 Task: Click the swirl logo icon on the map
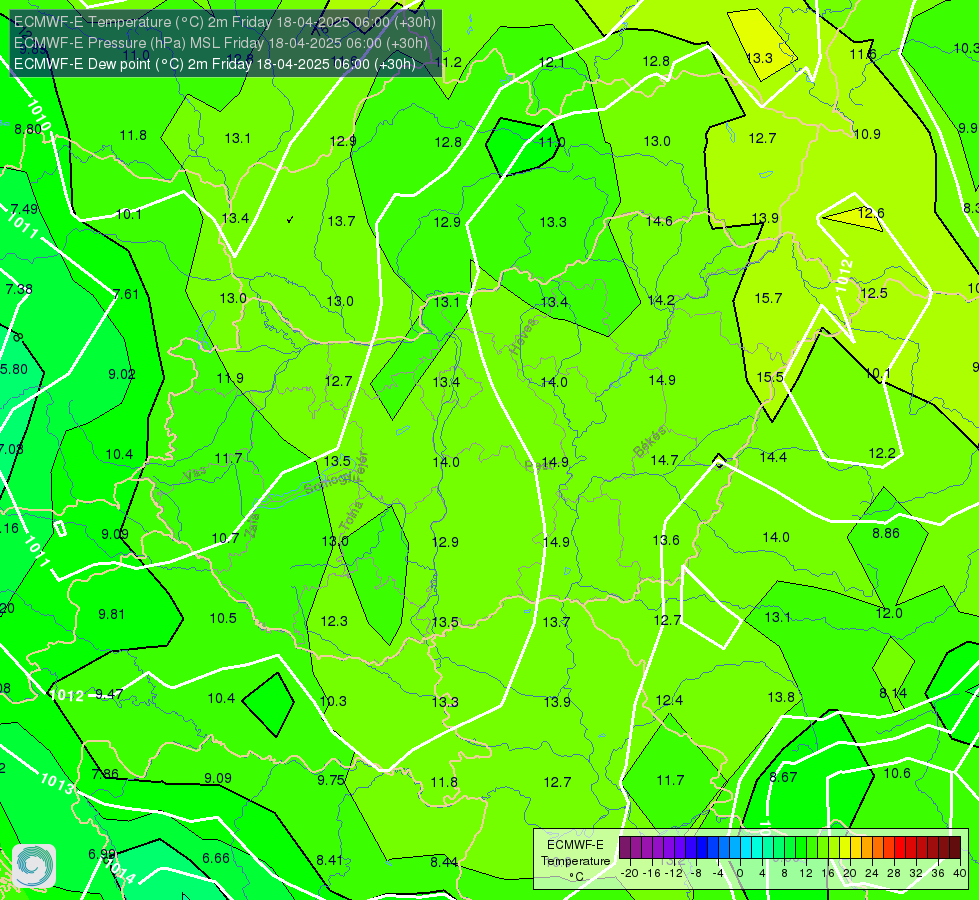(34, 866)
